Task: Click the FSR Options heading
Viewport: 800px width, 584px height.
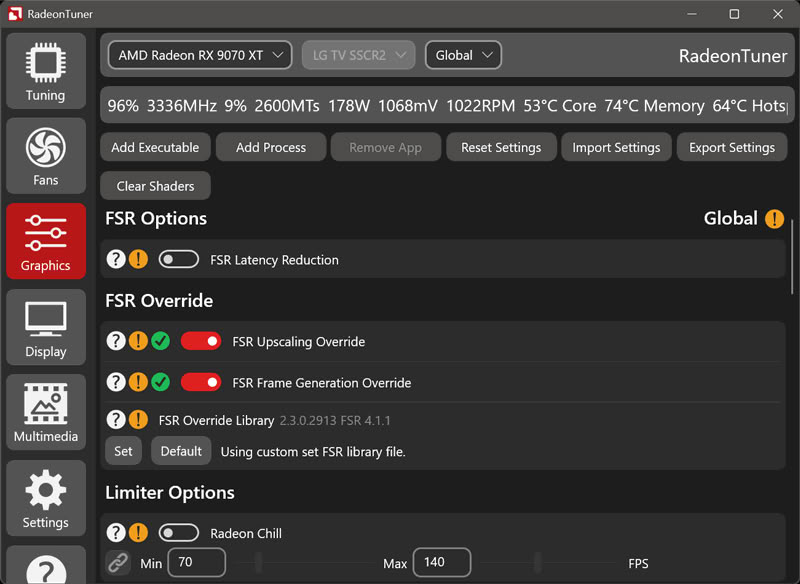Action: pyautogui.click(x=156, y=218)
